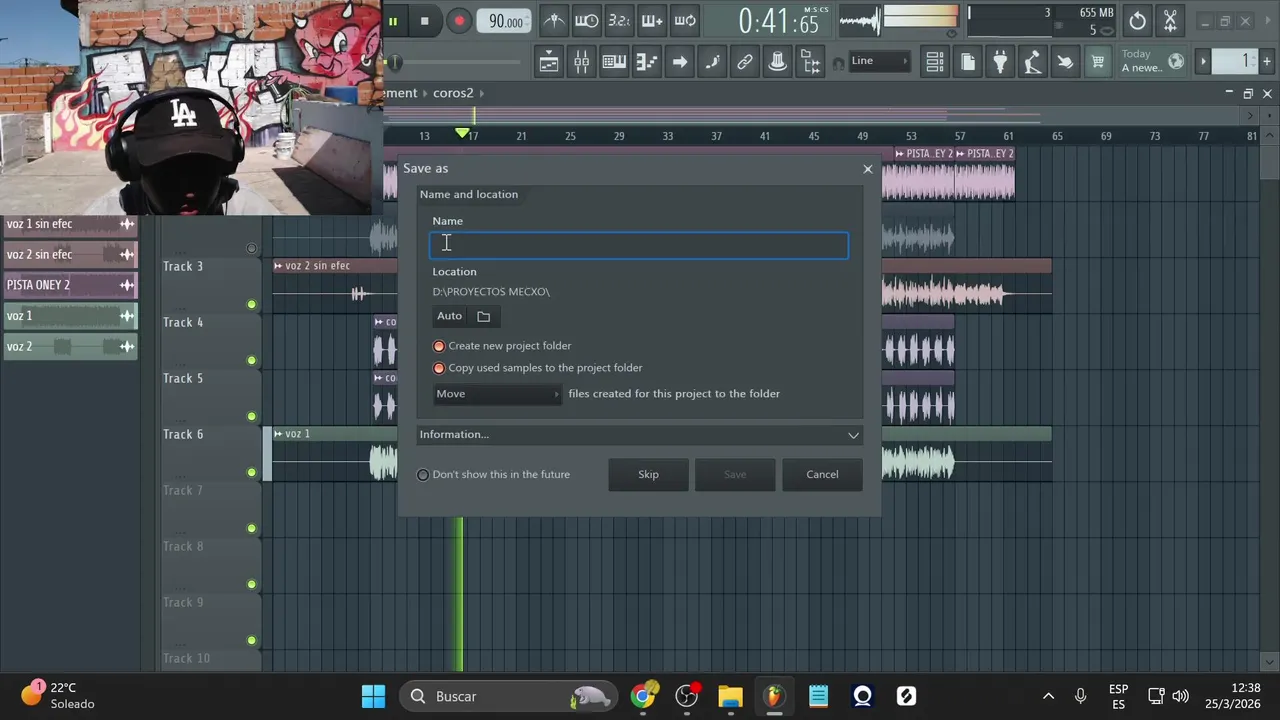Mute Track 4 with its green dot
The image size is (1280, 720).
click(251, 360)
